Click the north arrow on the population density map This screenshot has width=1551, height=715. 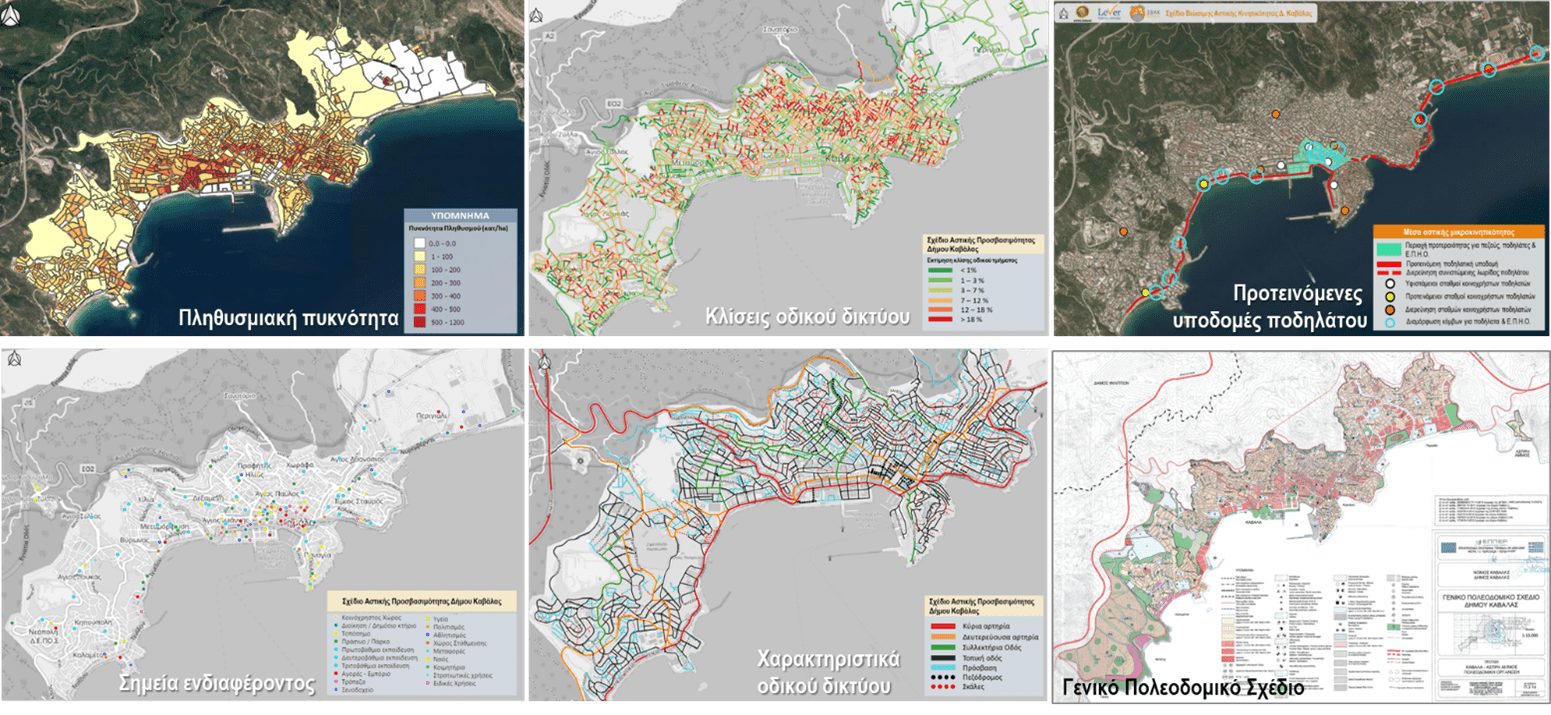pos(10,16)
